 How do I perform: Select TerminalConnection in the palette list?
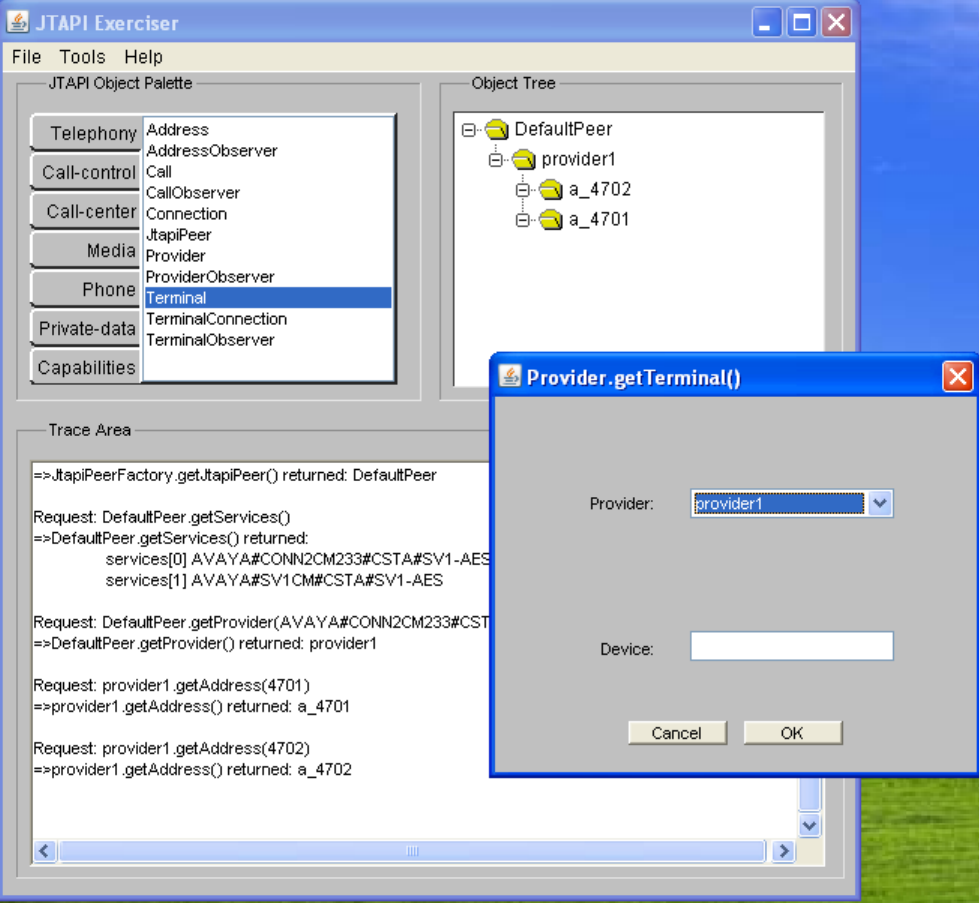268,319
